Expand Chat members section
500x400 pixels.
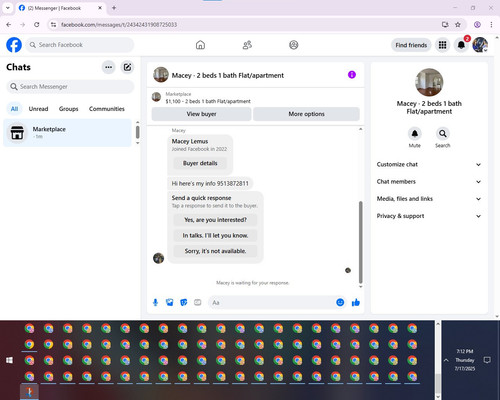pyautogui.click(x=429, y=182)
